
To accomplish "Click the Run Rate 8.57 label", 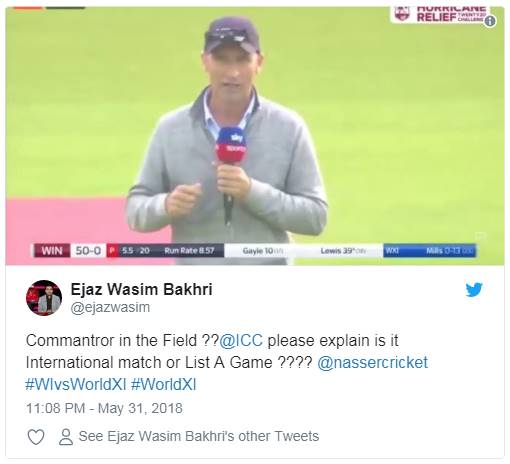I will tap(189, 250).
